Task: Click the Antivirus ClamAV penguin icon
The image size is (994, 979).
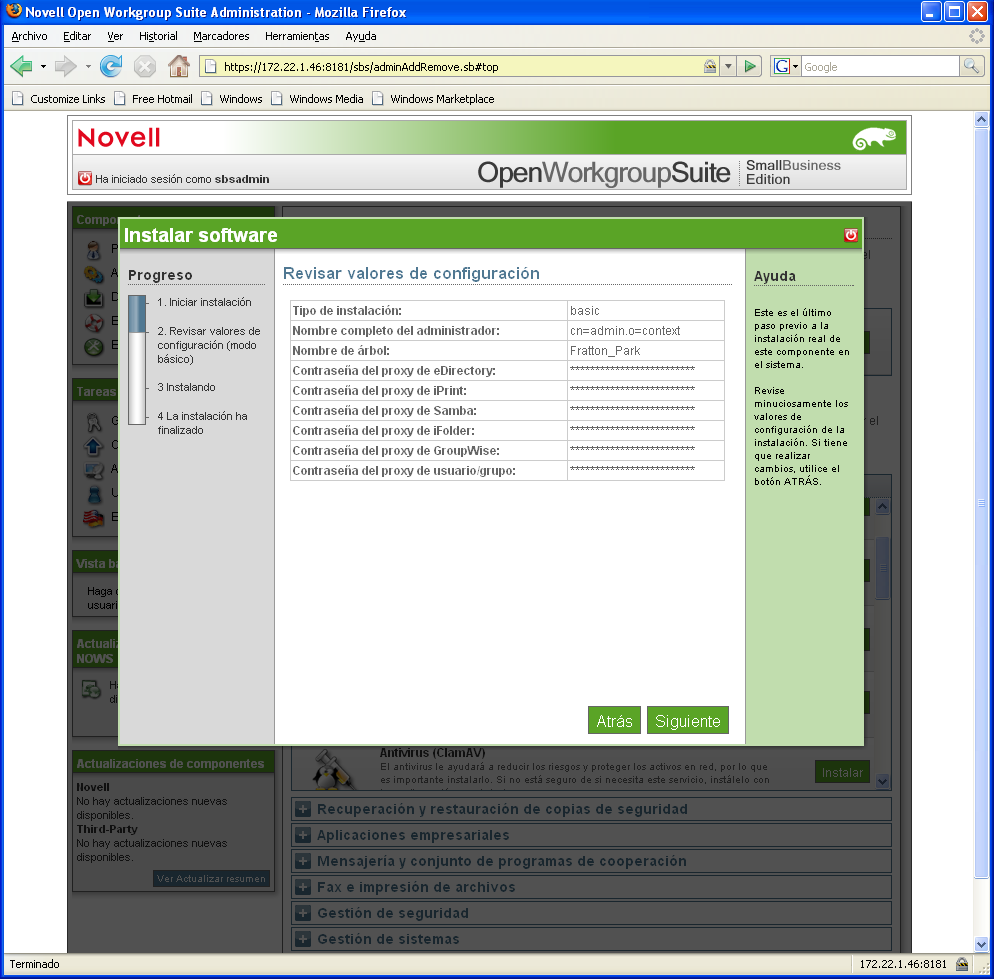Action: (332, 770)
